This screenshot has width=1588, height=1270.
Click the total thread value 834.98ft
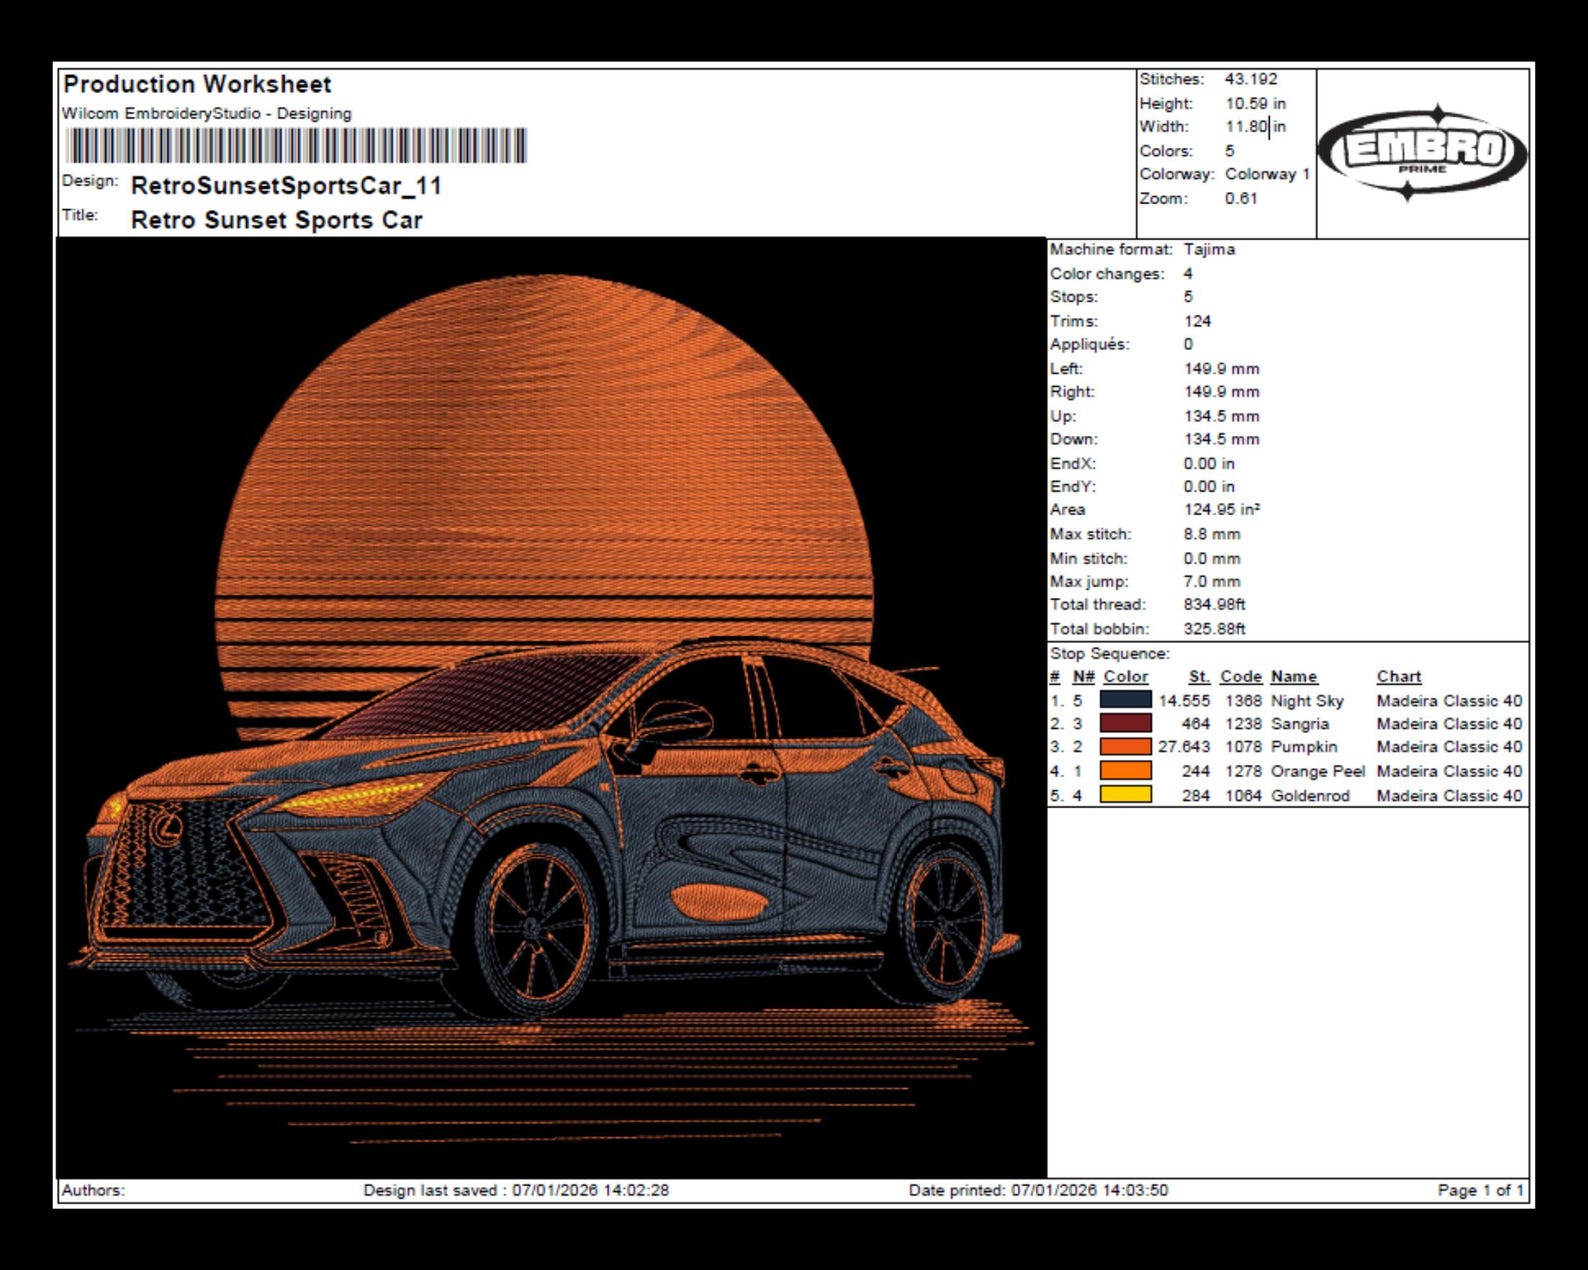[1214, 604]
